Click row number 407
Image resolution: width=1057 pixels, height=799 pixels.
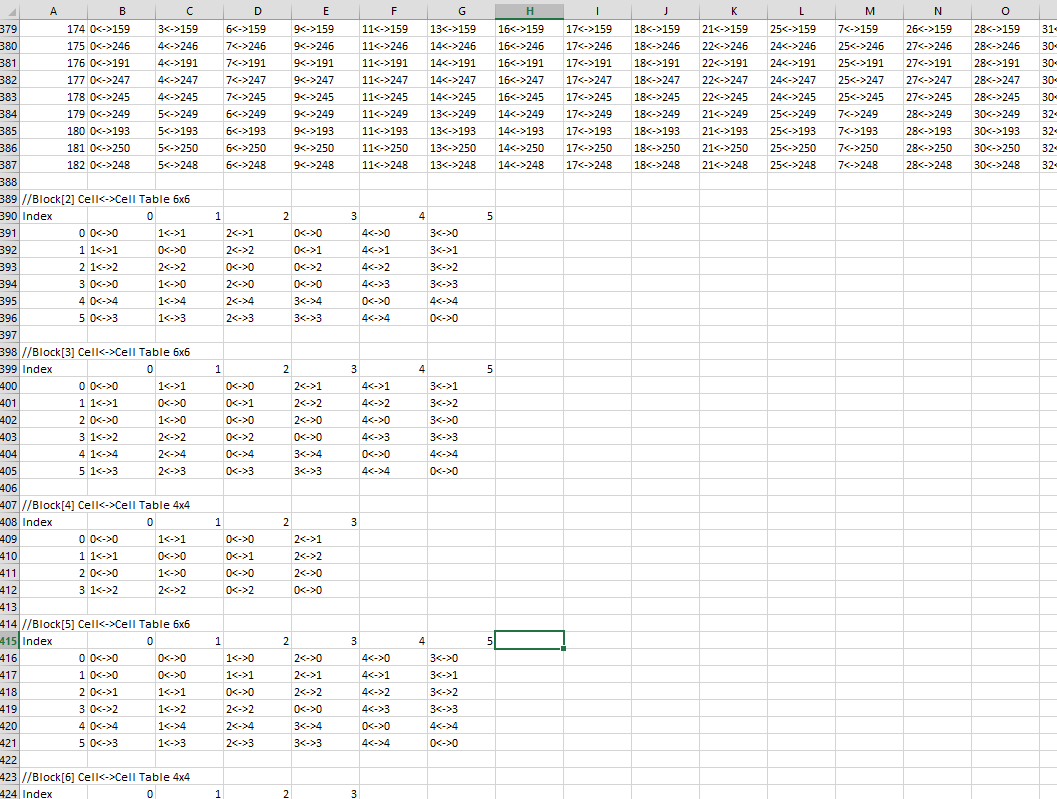[10, 505]
